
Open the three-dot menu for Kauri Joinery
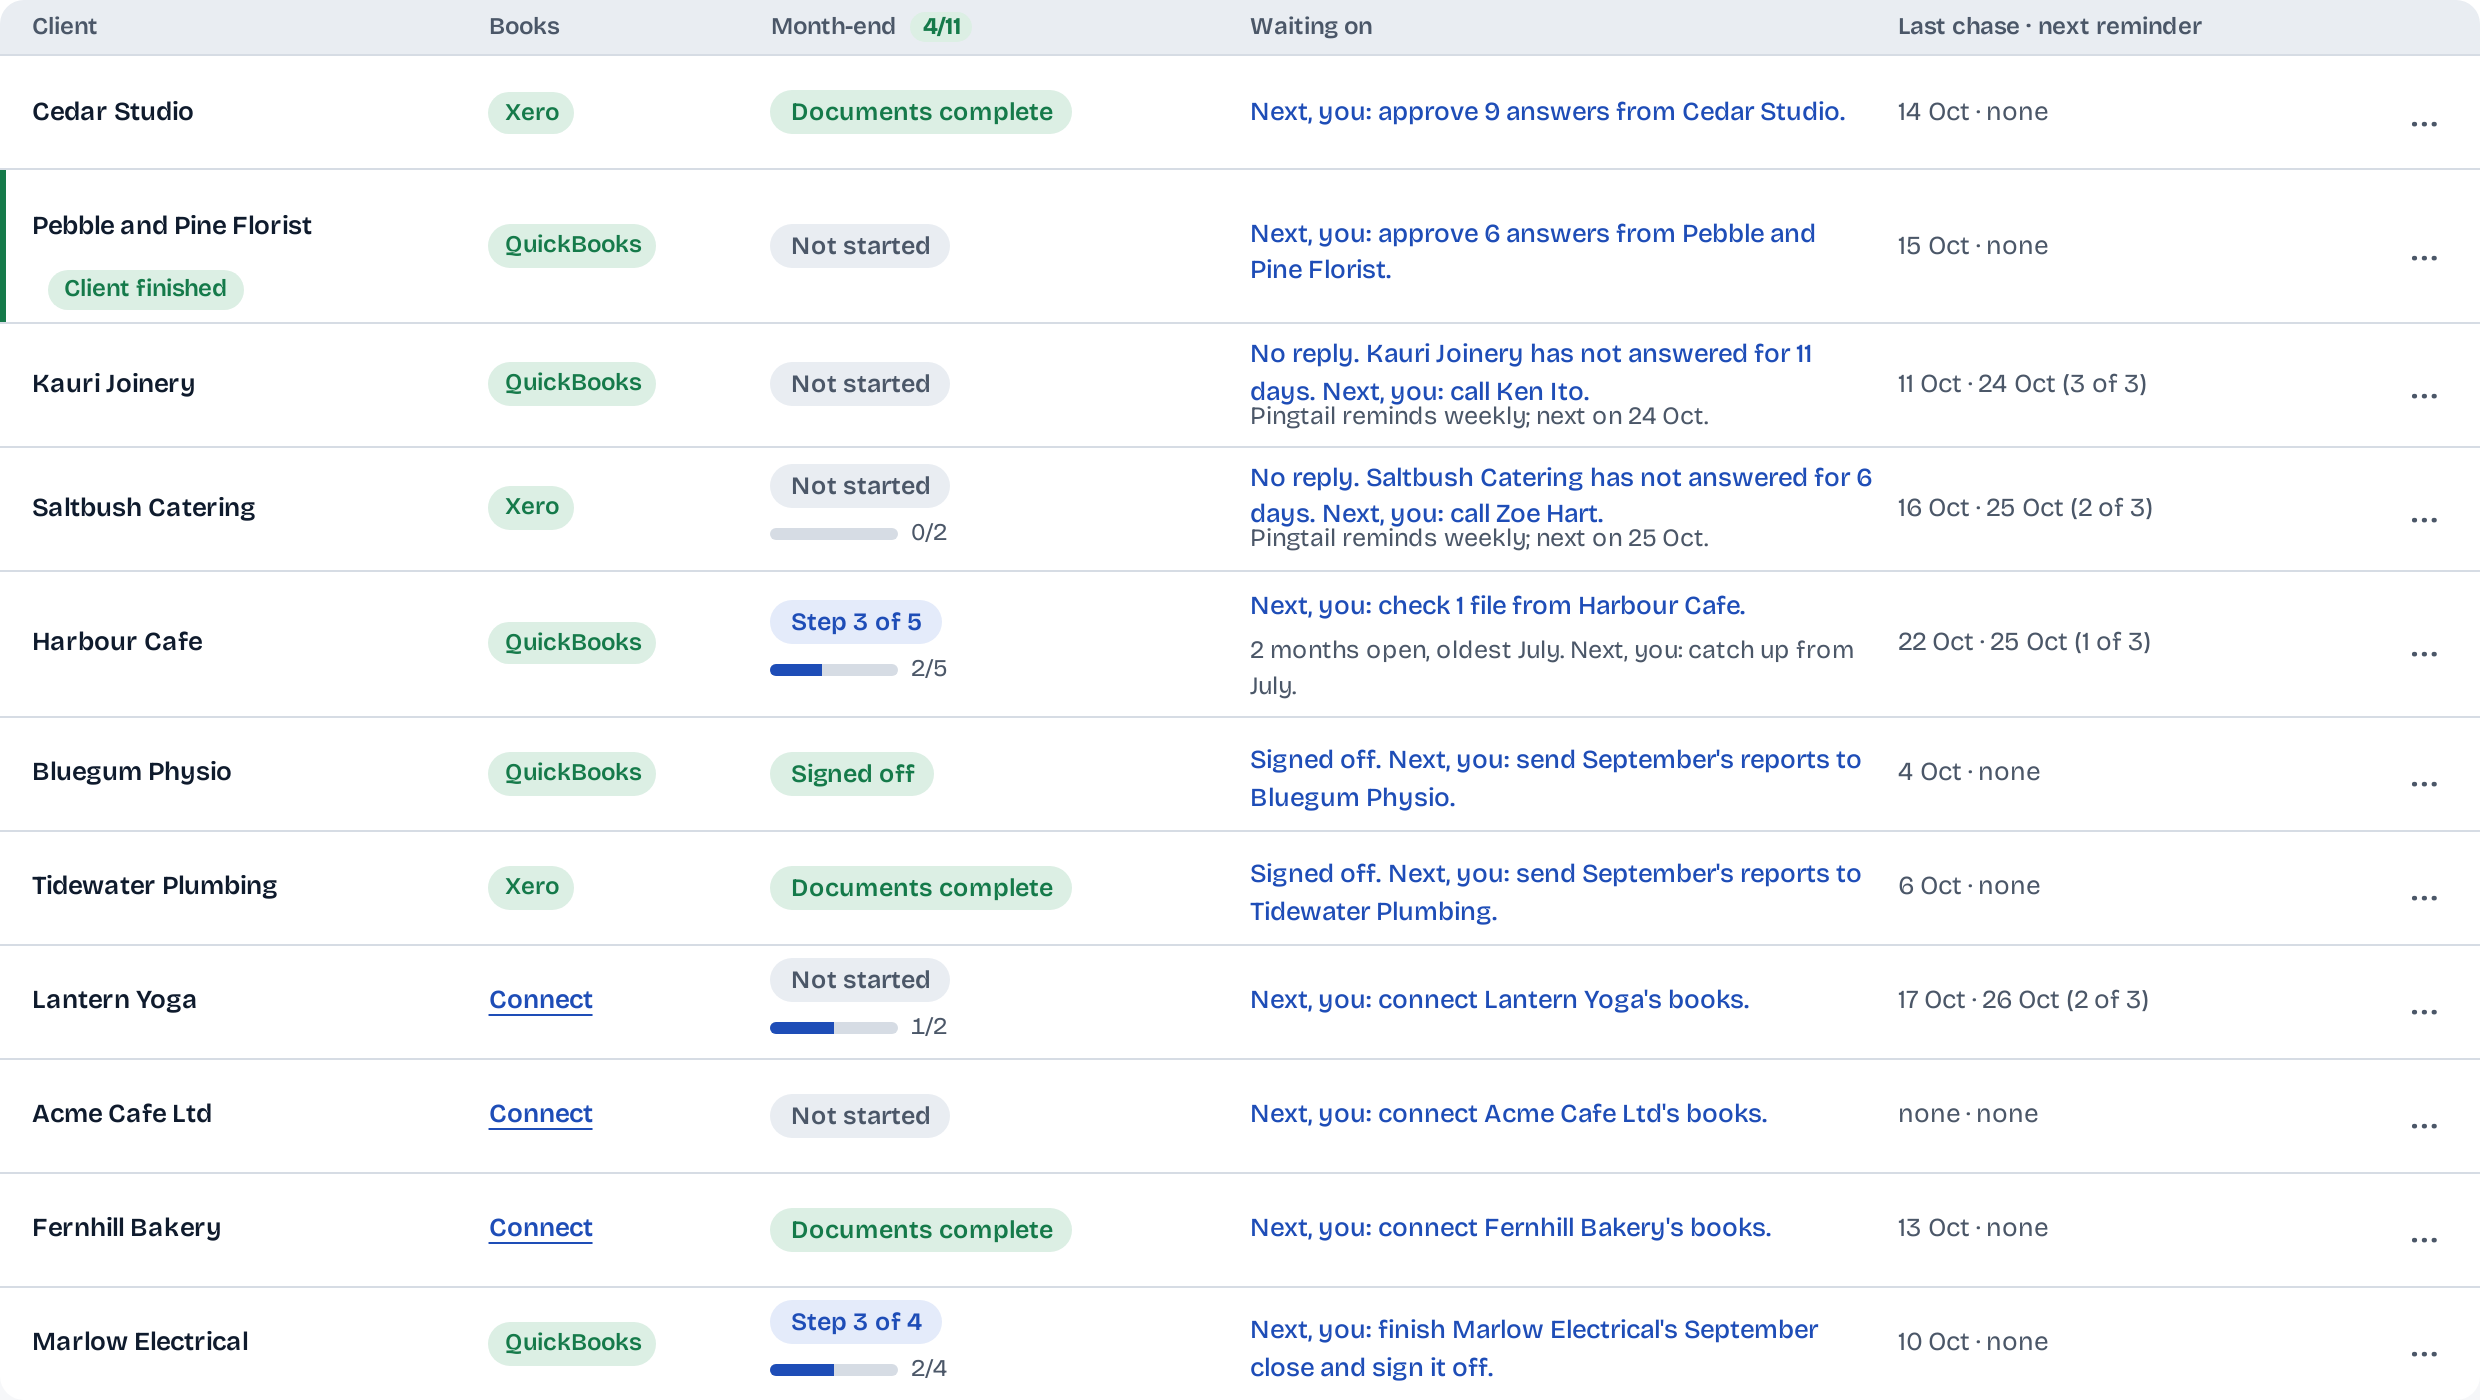point(2424,396)
